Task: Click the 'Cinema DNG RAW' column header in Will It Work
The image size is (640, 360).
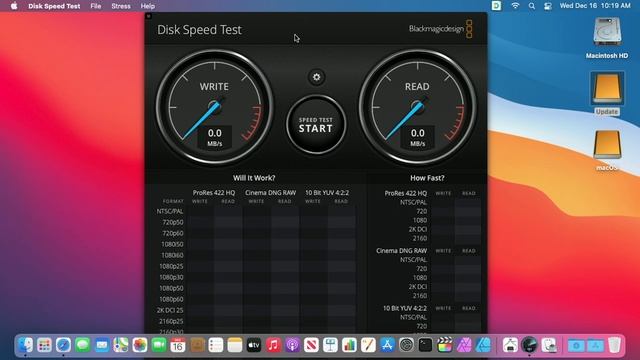Action: (270, 193)
